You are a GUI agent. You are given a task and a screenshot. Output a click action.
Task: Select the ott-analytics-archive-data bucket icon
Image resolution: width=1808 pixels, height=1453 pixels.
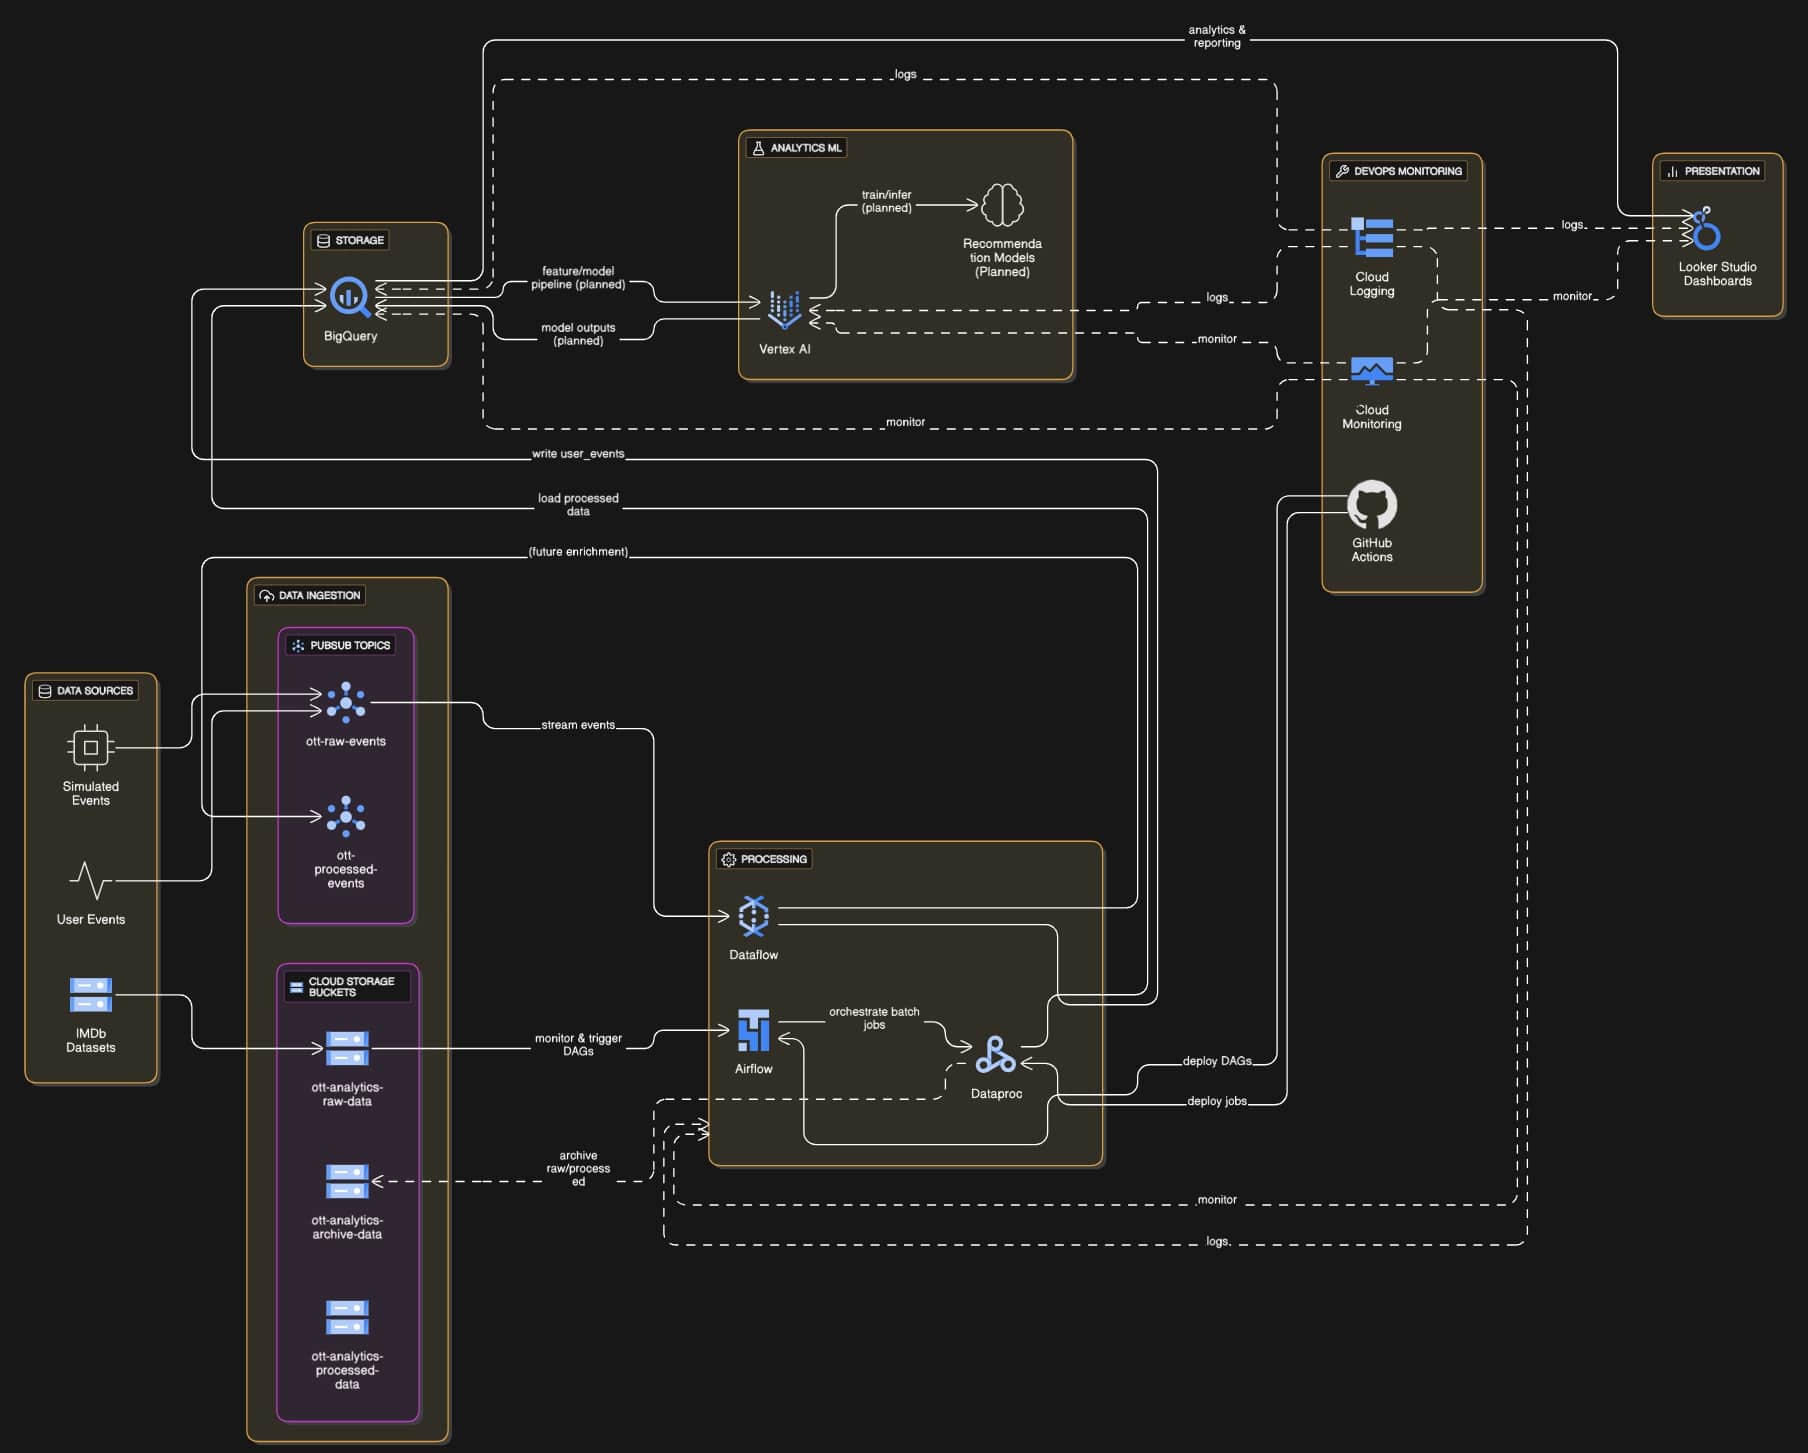345,1180
